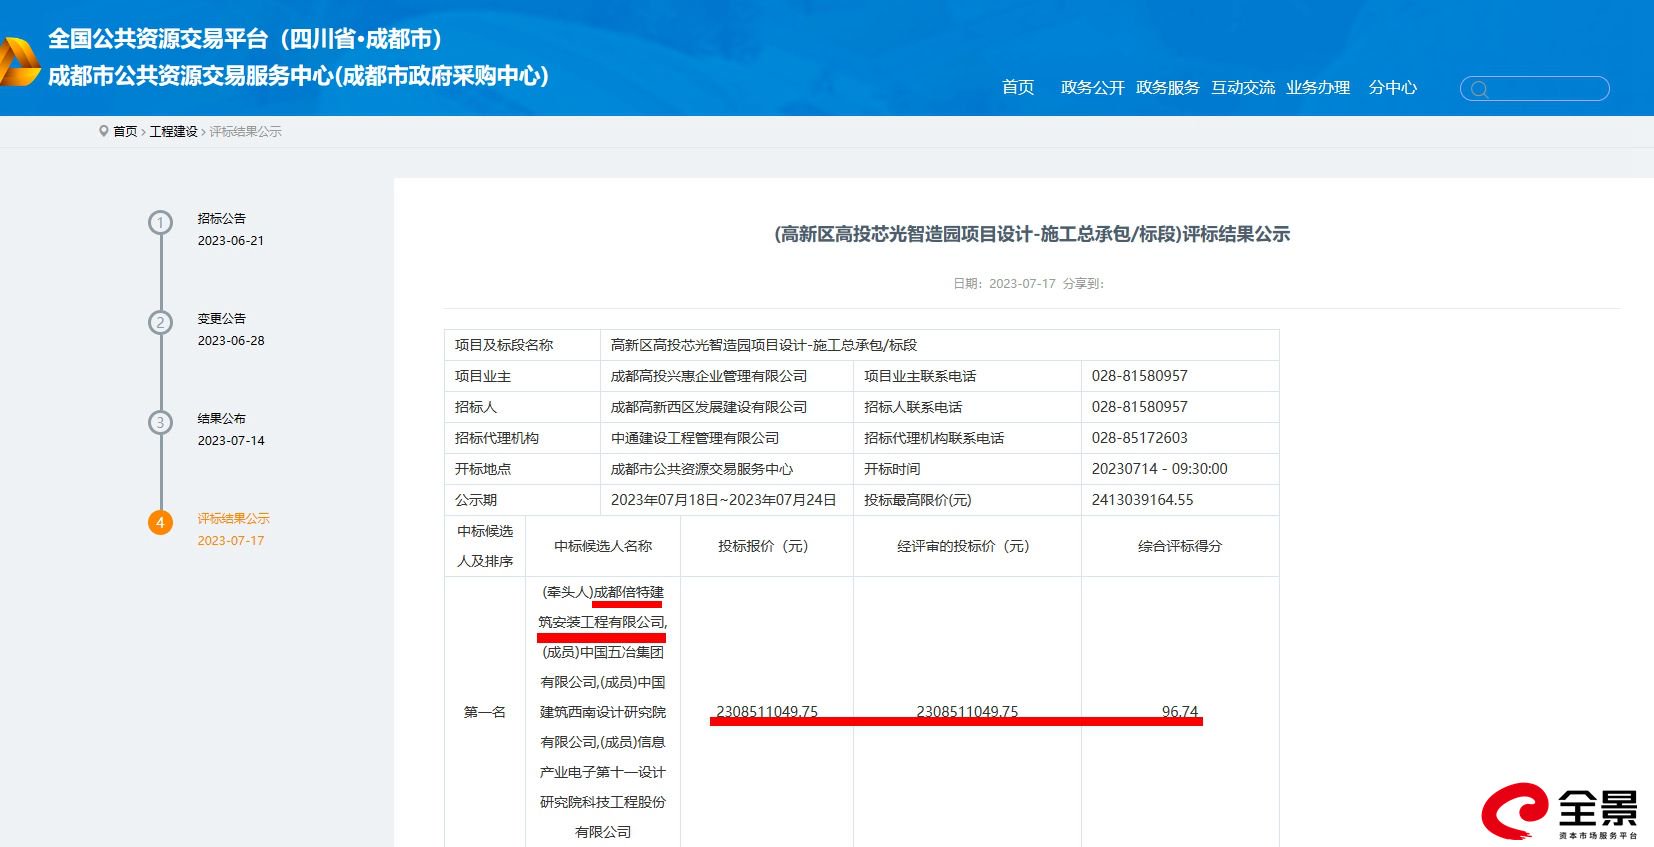This screenshot has height=847, width=1654.
Task: Click the 招标代理机构 label cell
Action: (522, 438)
